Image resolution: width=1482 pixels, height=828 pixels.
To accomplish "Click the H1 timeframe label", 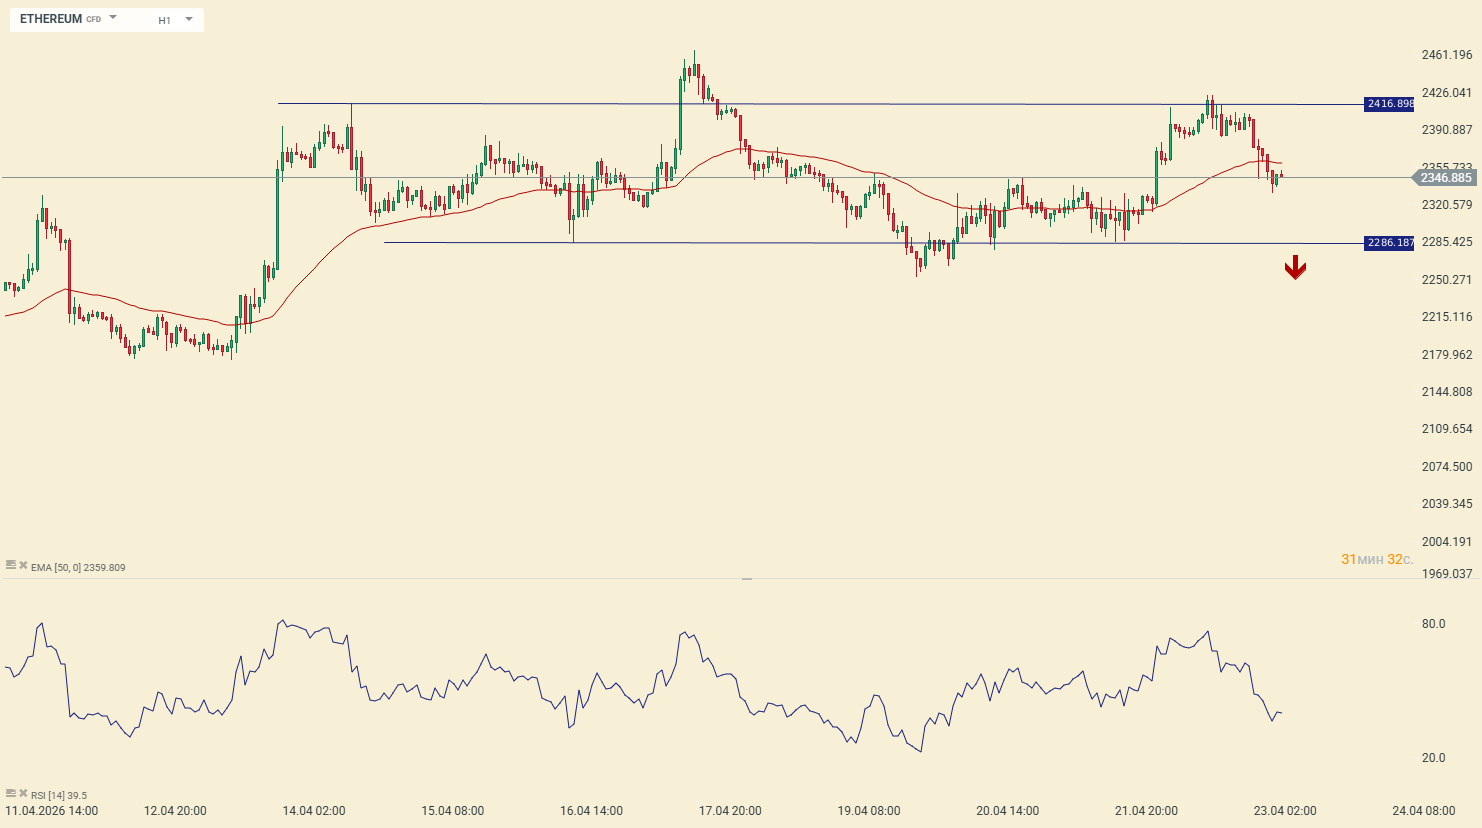I will pos(165,20).
